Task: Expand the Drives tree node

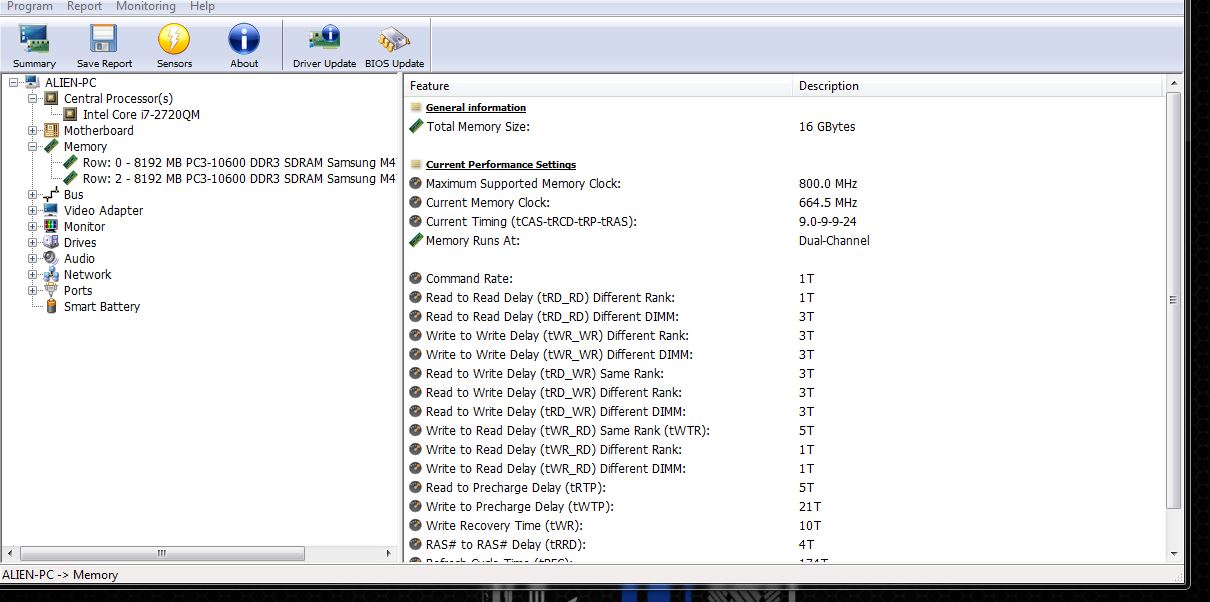Action: click(x=33, y=243)
